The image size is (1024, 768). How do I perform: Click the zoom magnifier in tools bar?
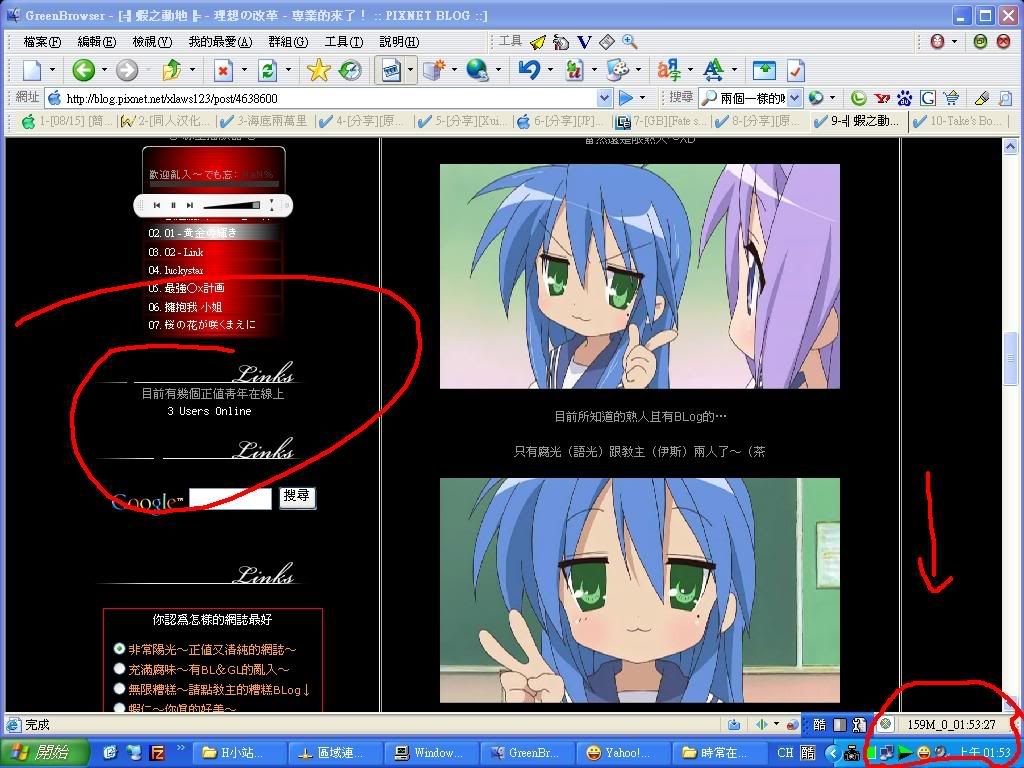tap(630, 42)
